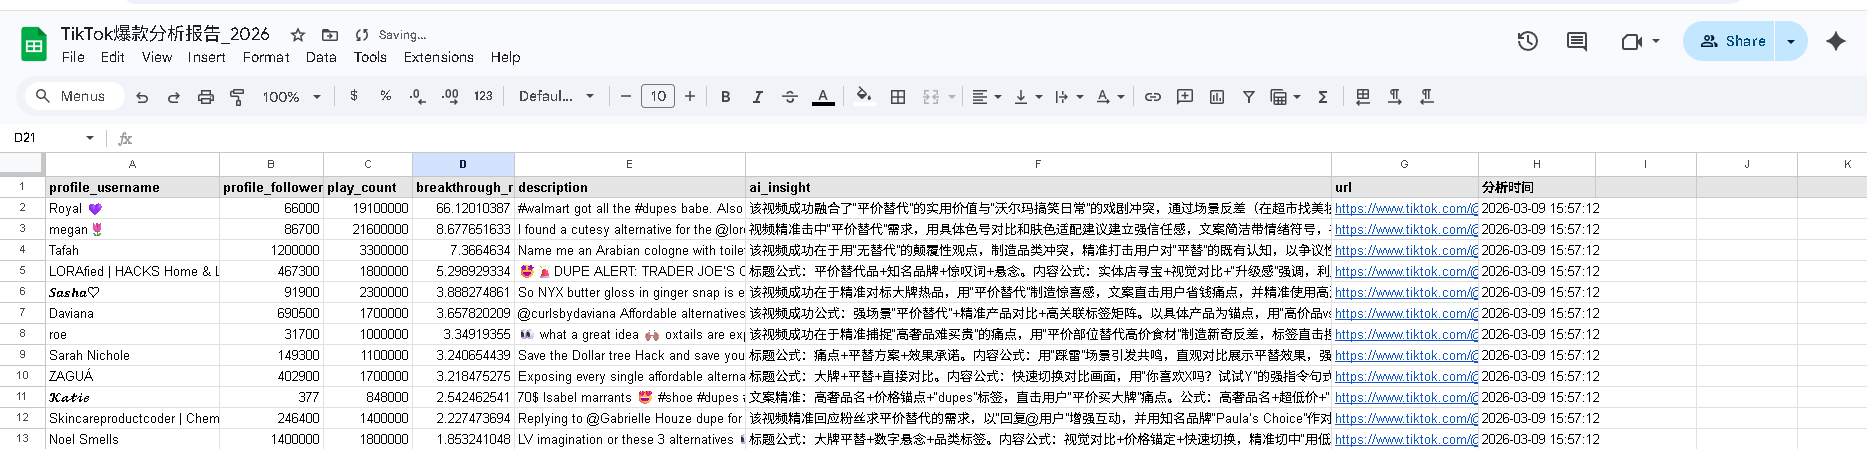Toggle bold formatting
This screenshot has height=449, width=1867.
[726, 97]
